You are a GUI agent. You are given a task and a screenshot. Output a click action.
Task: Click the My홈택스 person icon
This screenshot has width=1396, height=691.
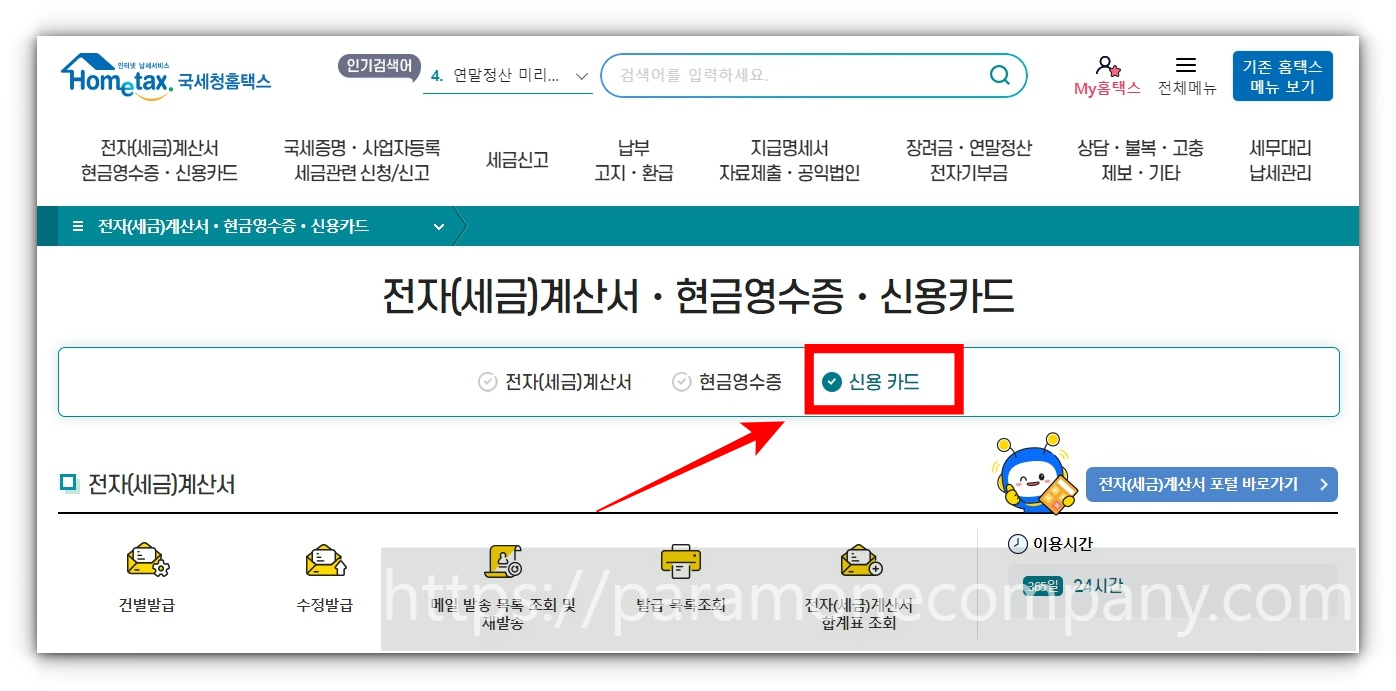(x=1106, y=64)
